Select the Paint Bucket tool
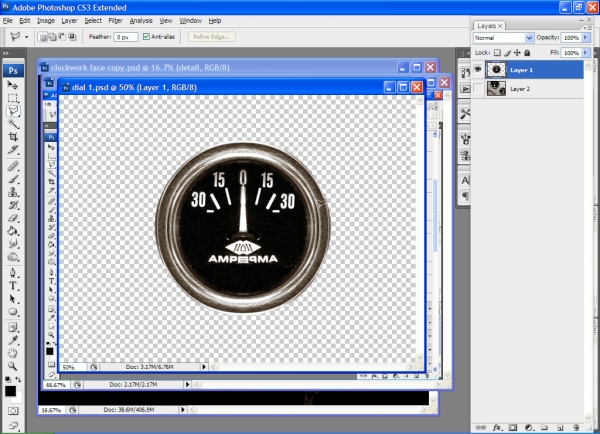Image resolution: width=600 pixels, height=434 pixels. click(x=13, y=231)
